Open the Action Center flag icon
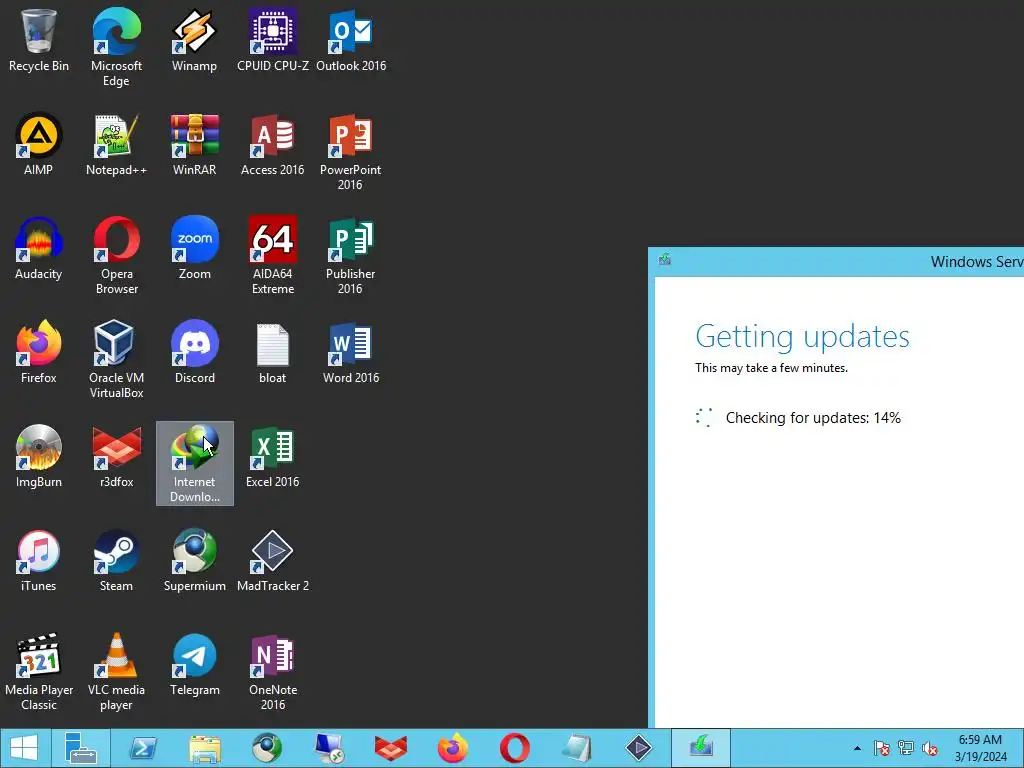 click(881, 748)
